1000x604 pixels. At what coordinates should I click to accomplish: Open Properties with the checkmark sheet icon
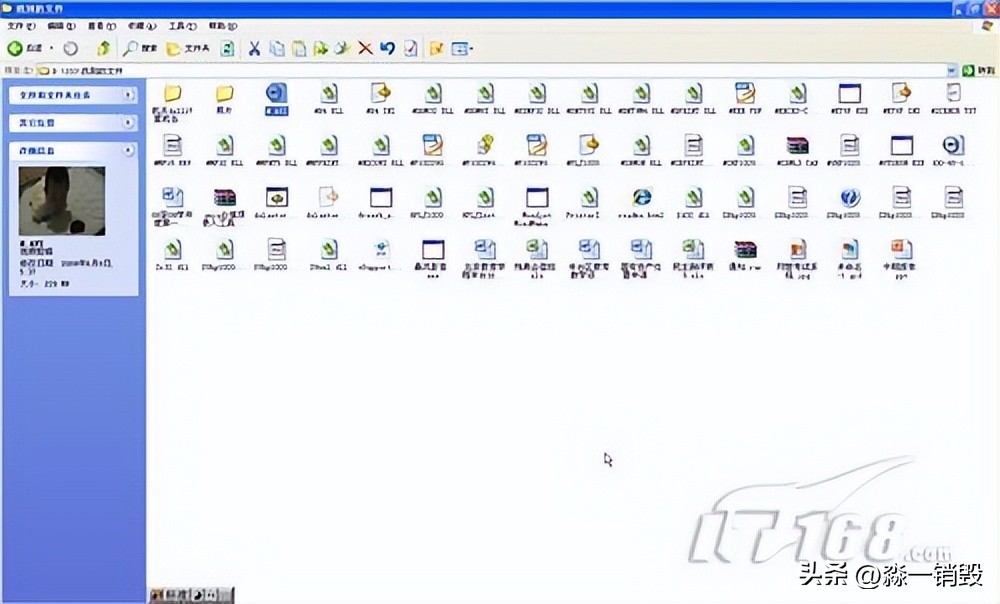click(411, 48)
